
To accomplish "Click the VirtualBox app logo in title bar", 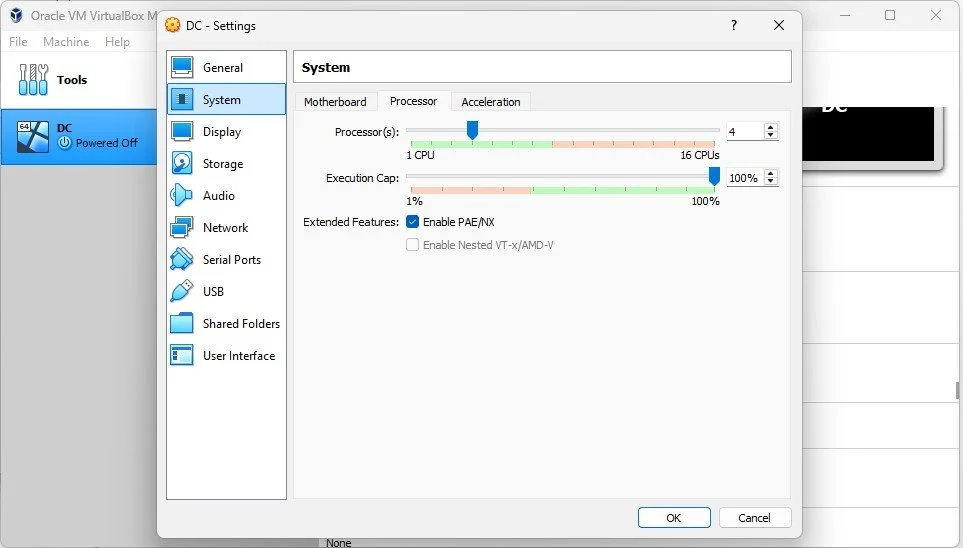I will [16, 15].
